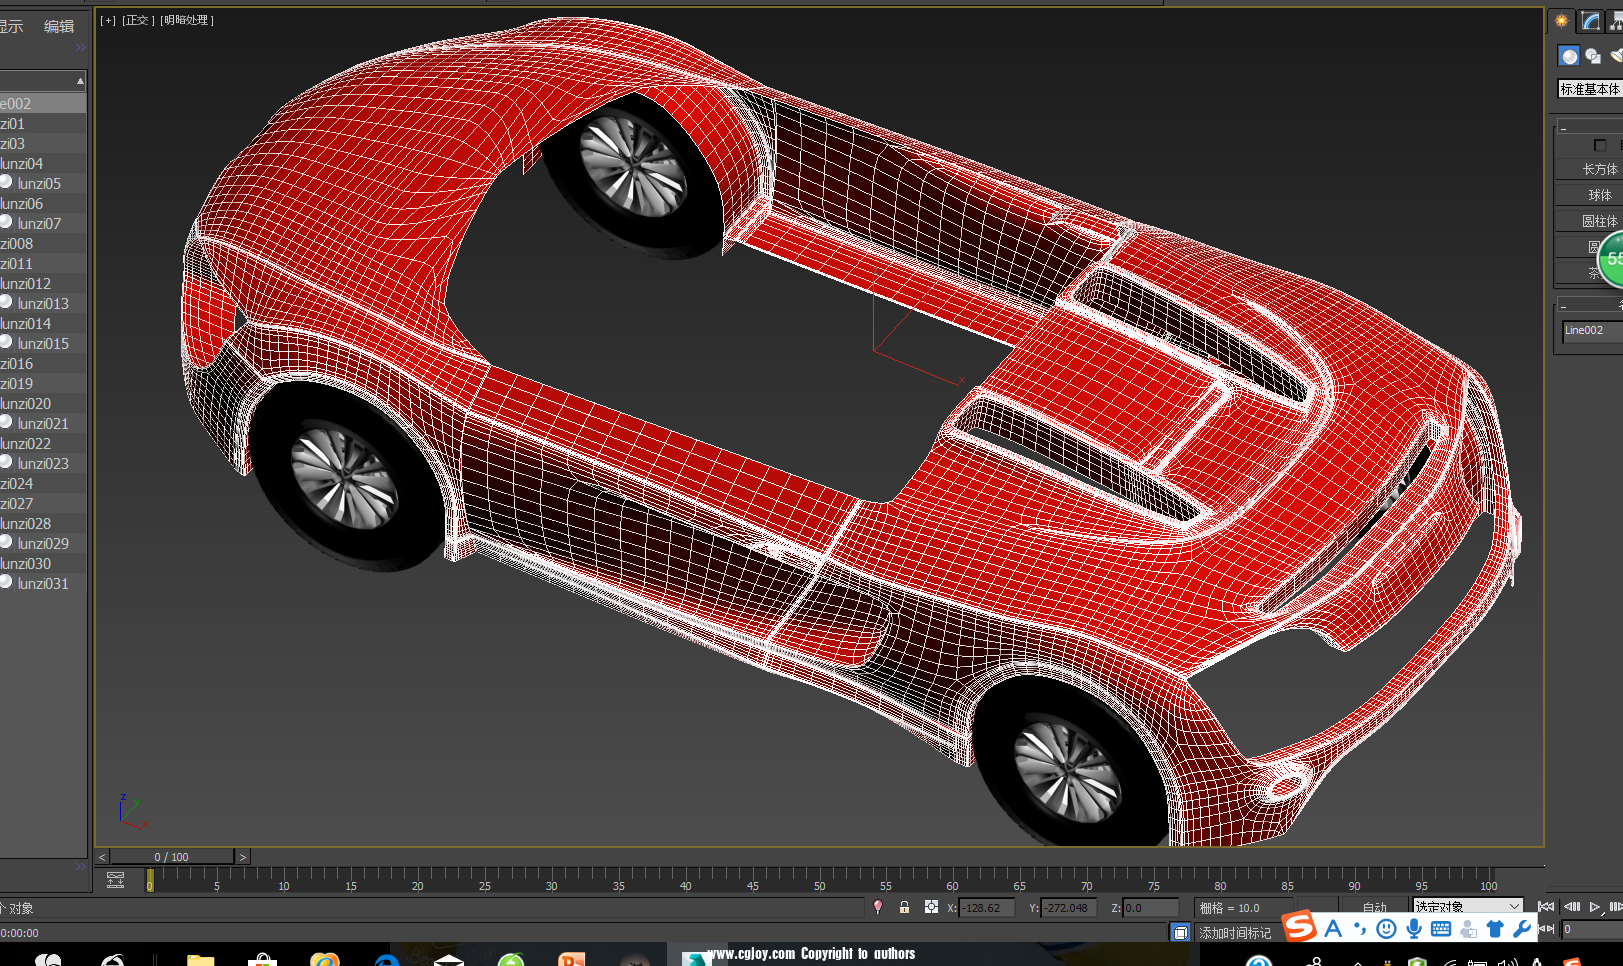This screenshot has width=1623, height=966.
Task: Open PowerPoint from the taskbar
Action: [x=572, y=960]
